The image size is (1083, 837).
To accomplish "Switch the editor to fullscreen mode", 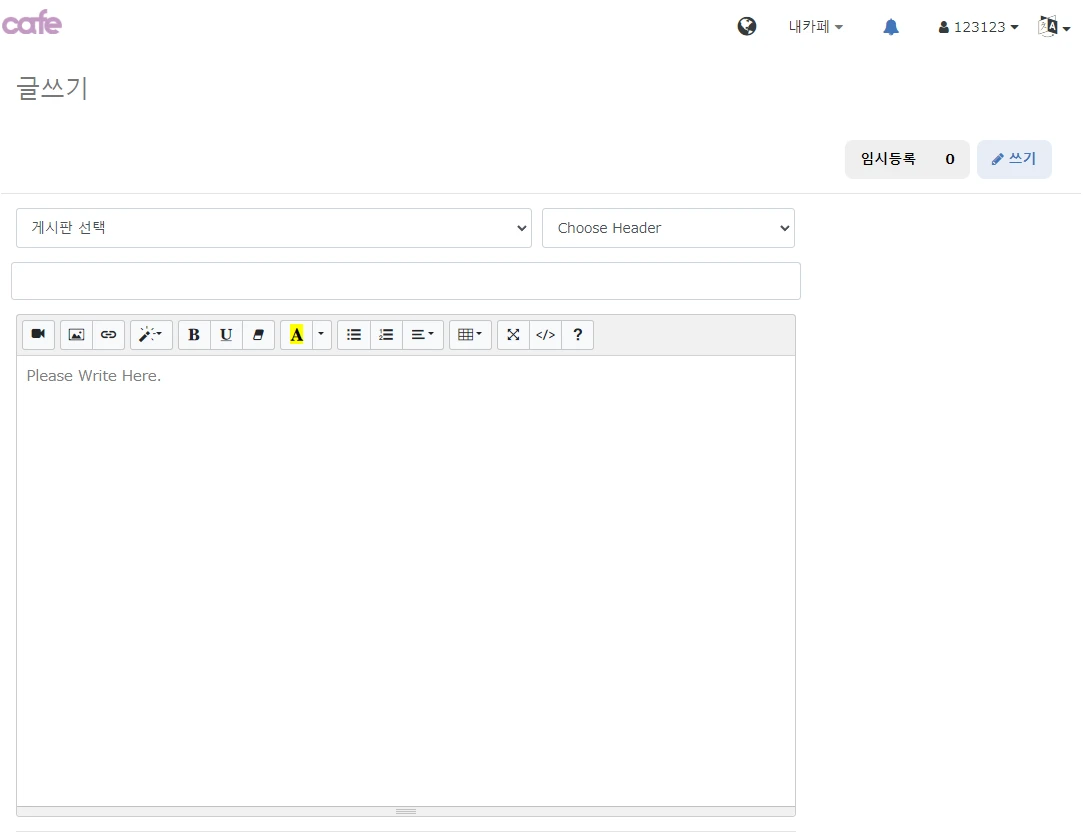I will click(513, 335).
